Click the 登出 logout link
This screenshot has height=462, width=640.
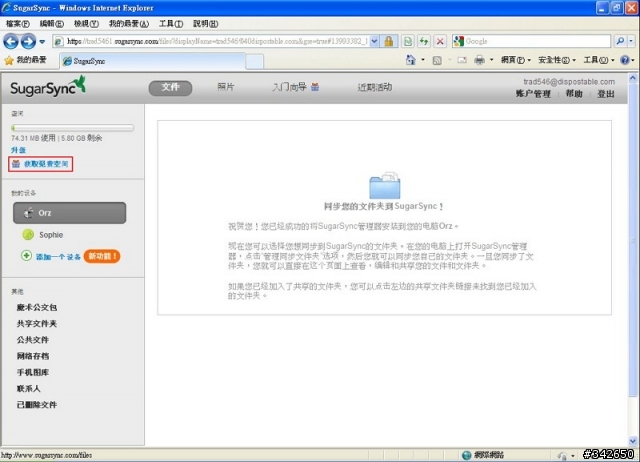click(606, 94)
